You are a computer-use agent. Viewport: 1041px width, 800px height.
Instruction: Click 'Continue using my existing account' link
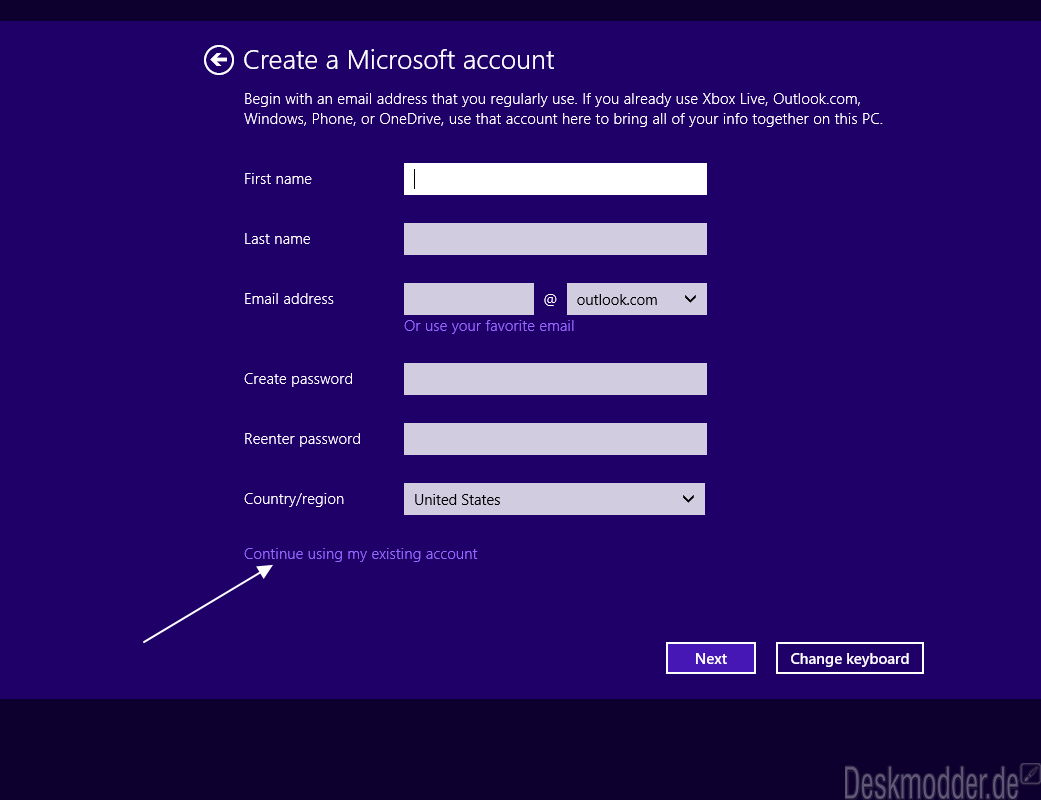pyautogui.click(x=360, y=554)
